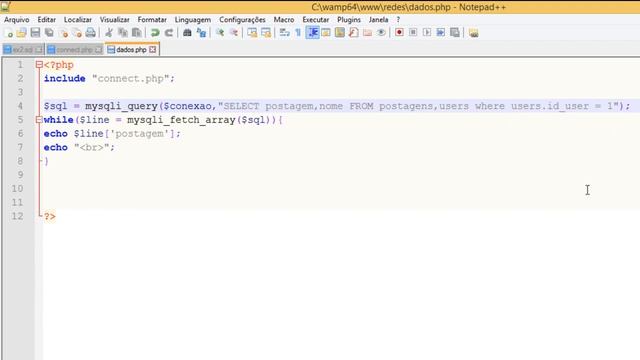Open the Editar menu
Viewport: 640px width, 360px height.
point(47,20)
